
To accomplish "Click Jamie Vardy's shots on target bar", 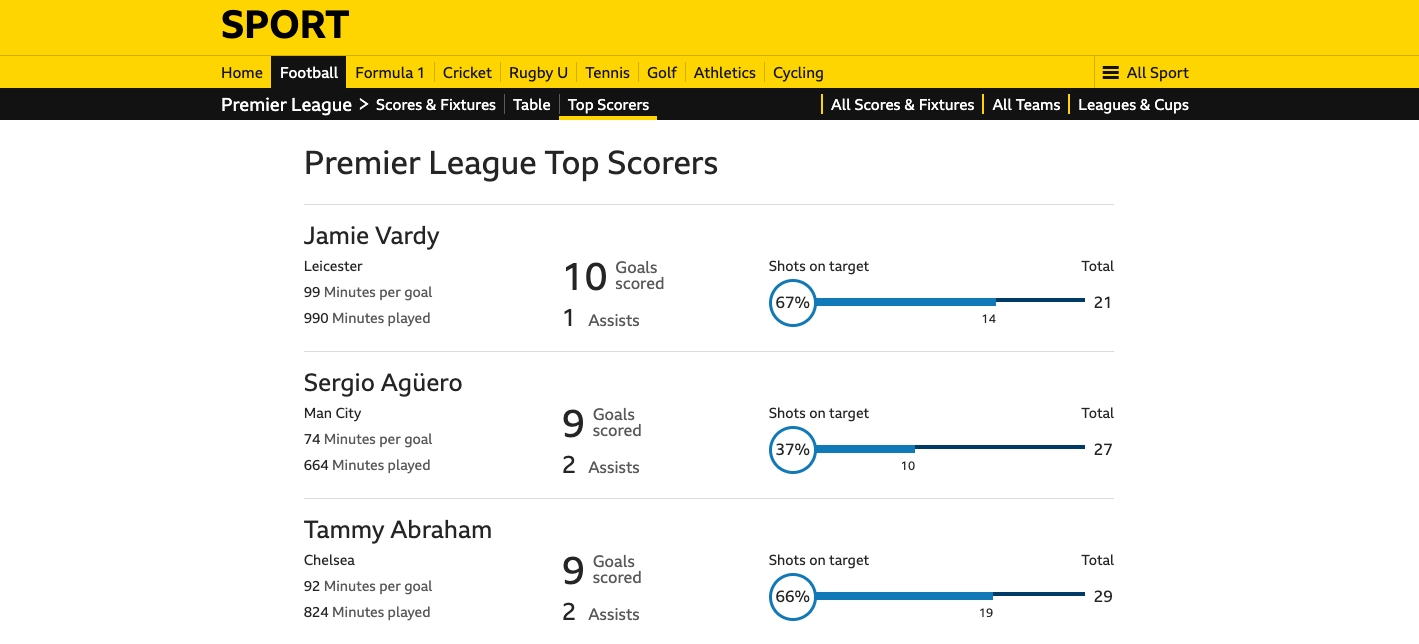I will (x=950, y=301).
